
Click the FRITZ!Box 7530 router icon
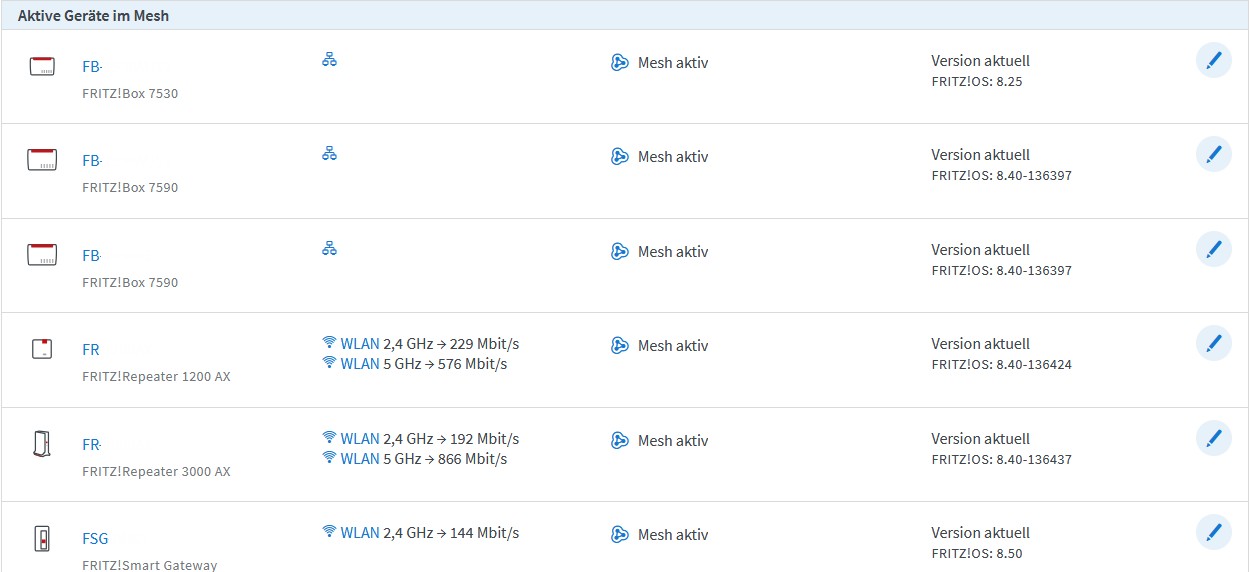[x=42, y=67]
